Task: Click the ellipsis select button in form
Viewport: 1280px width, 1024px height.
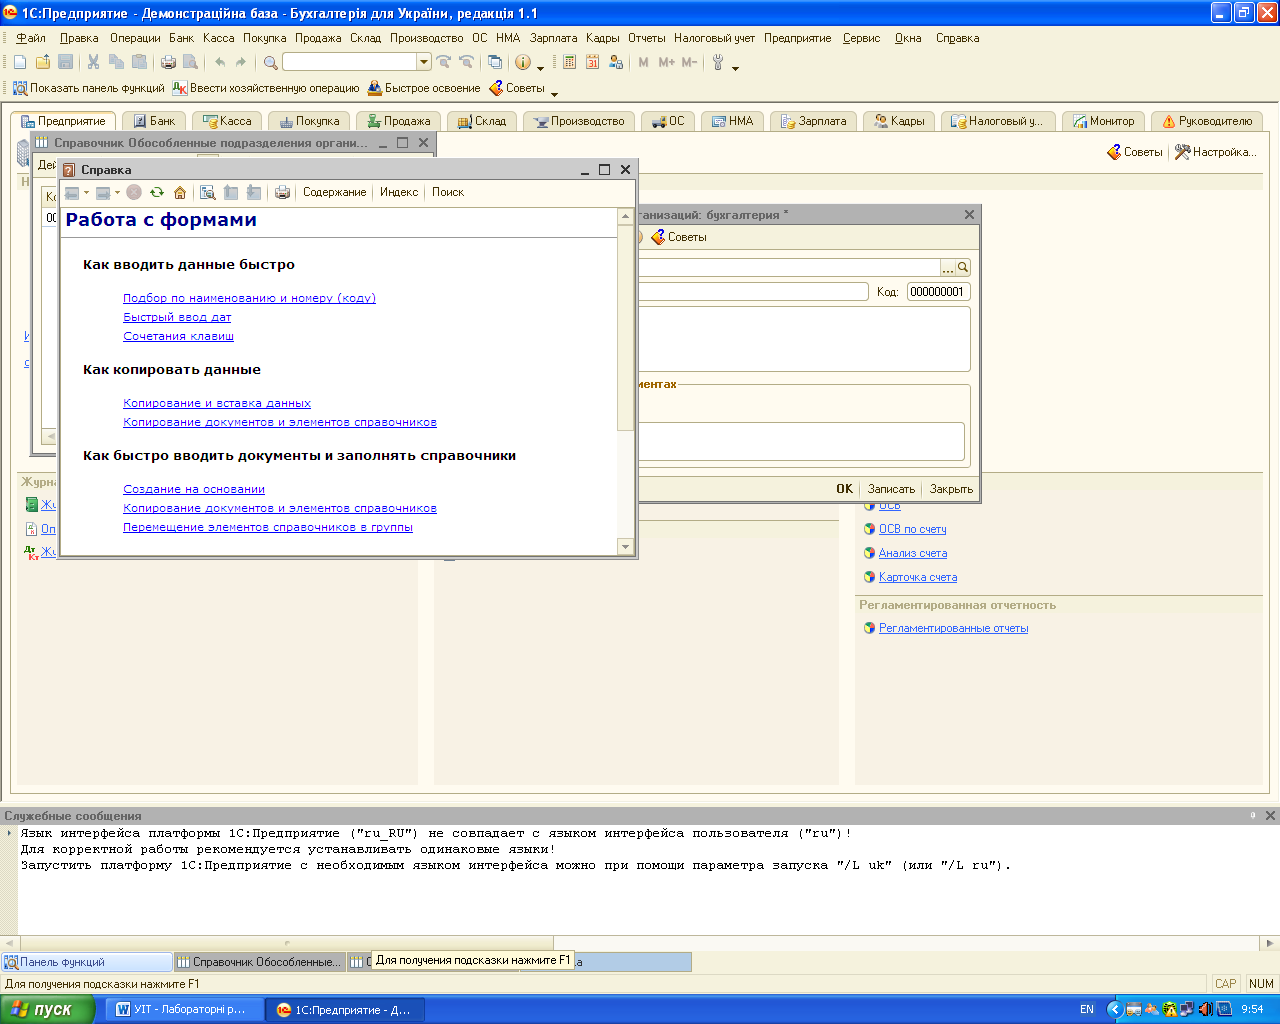Action: (x=947, y=268)
